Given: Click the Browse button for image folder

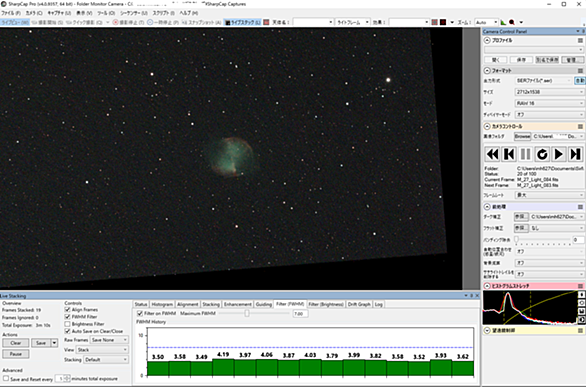Looking at the screenshot, I should coord(522,136).
